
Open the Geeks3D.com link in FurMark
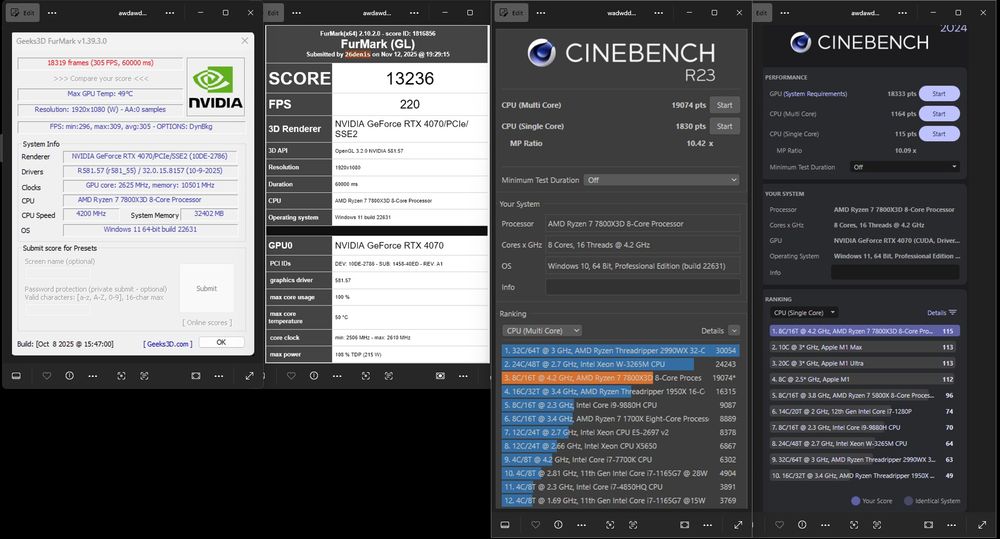click(x=168, y=344)
